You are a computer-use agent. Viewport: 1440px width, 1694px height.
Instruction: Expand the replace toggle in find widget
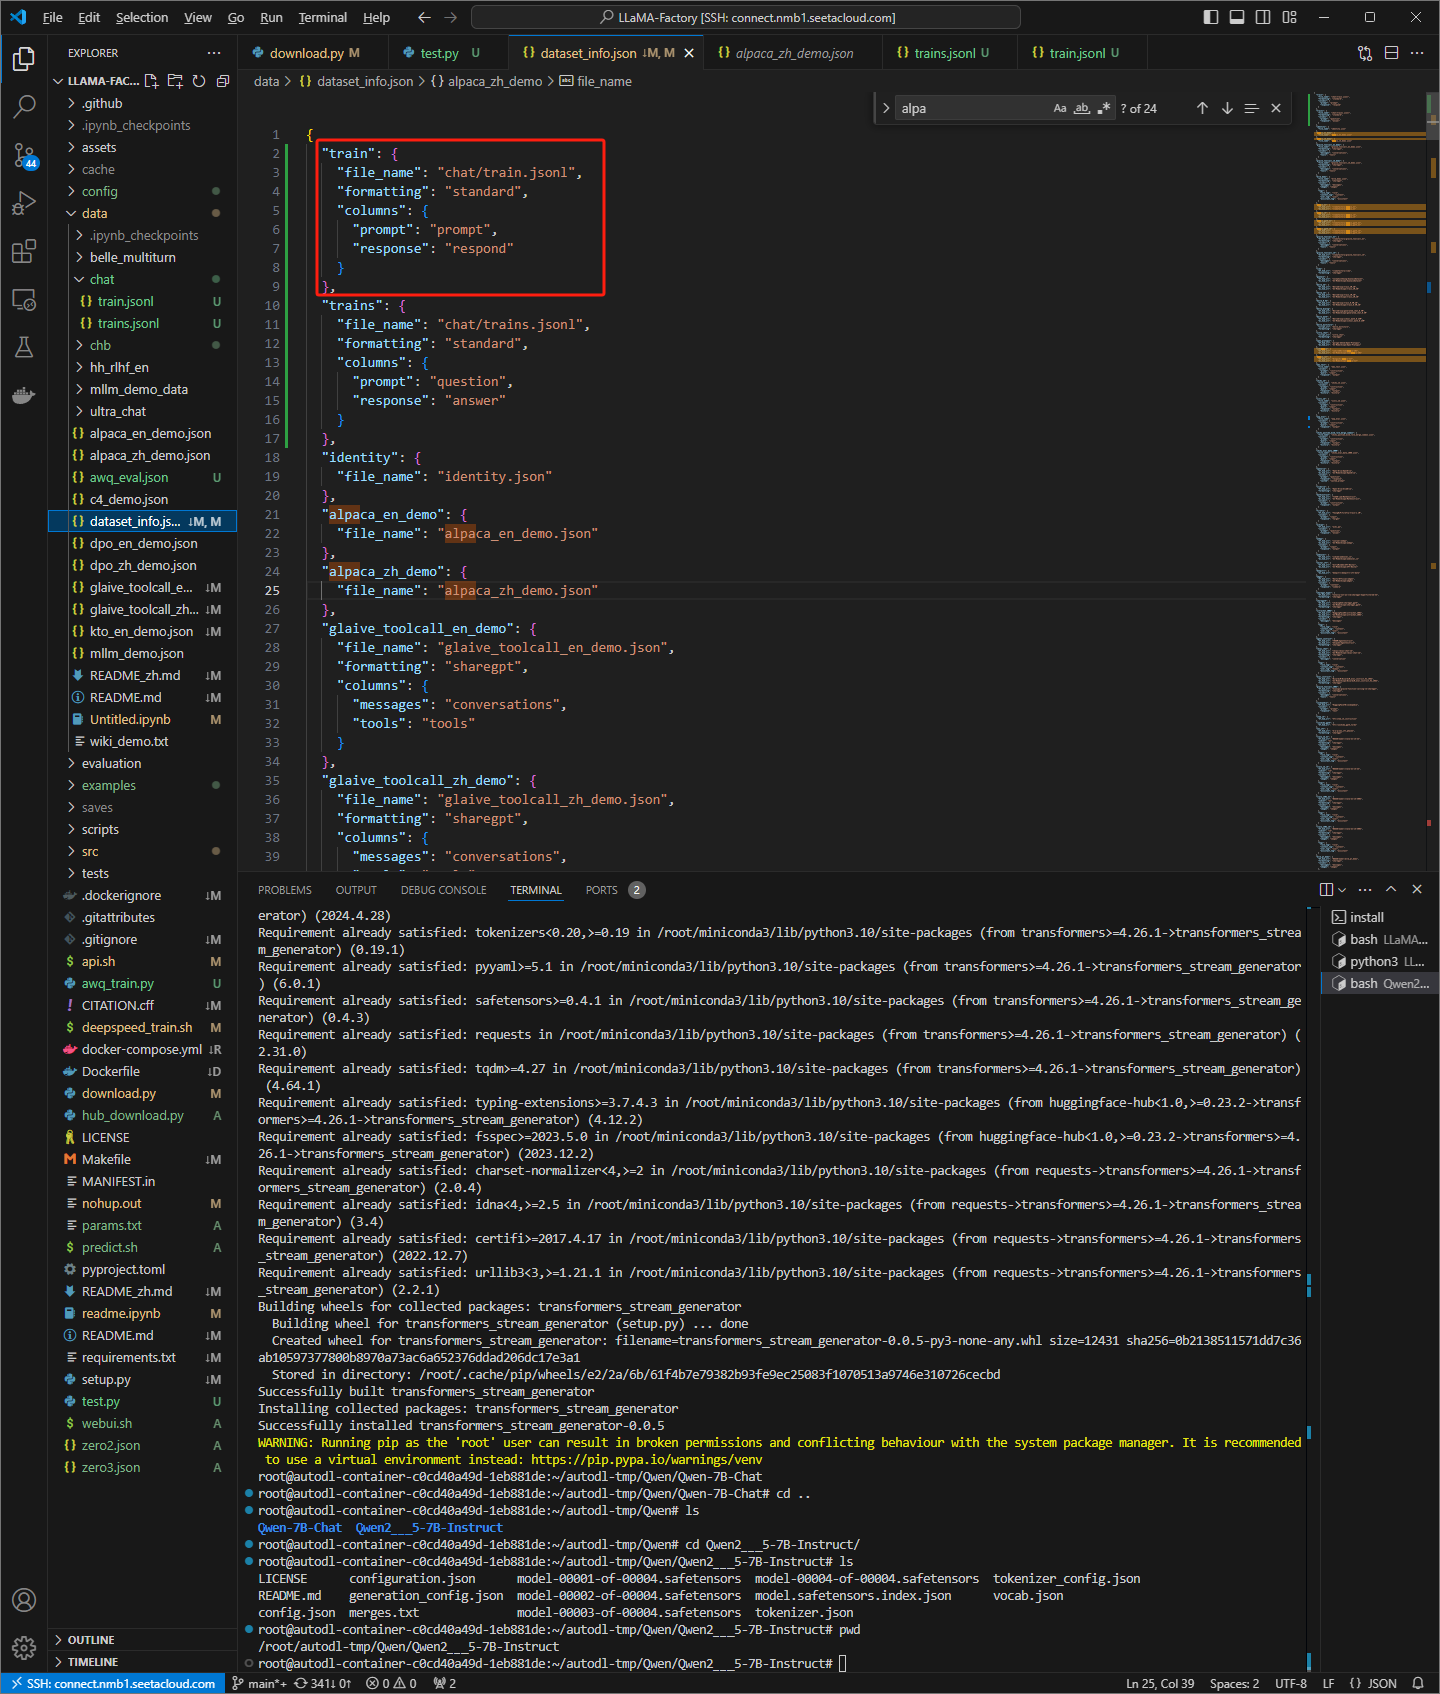(886, 108)
